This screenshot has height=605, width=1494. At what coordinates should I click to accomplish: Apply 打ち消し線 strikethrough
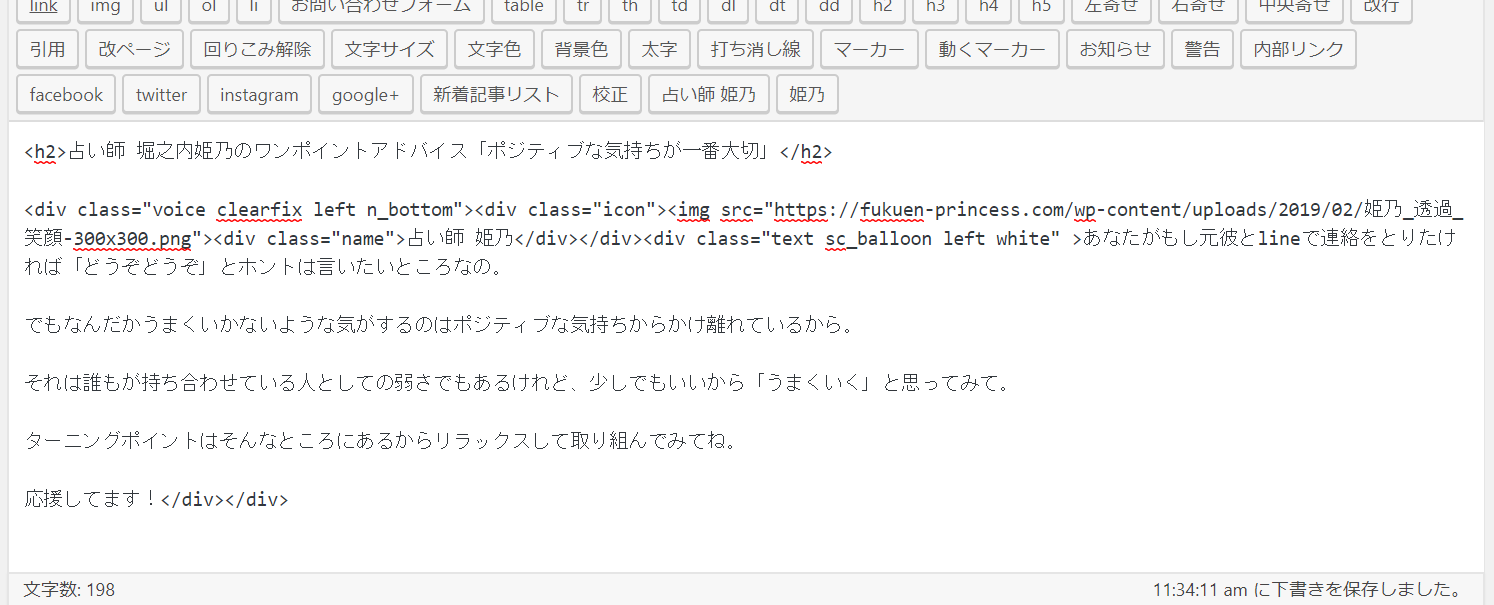(x=755, y=49)
